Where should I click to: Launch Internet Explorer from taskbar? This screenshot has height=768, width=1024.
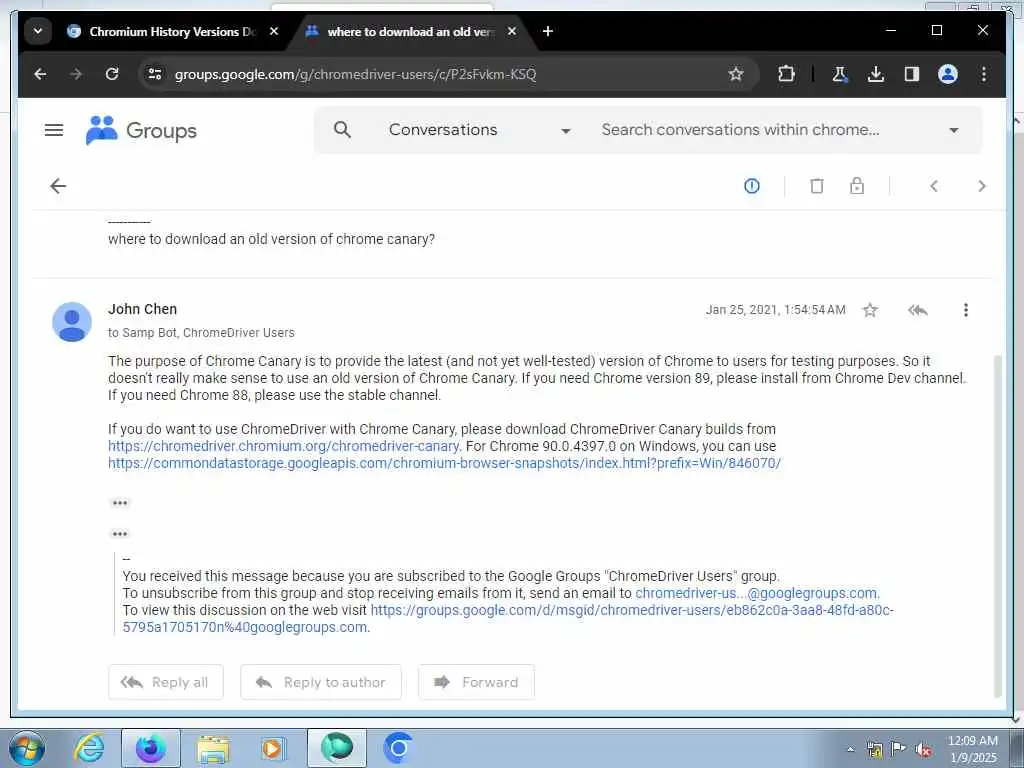[x=89, y=748]
